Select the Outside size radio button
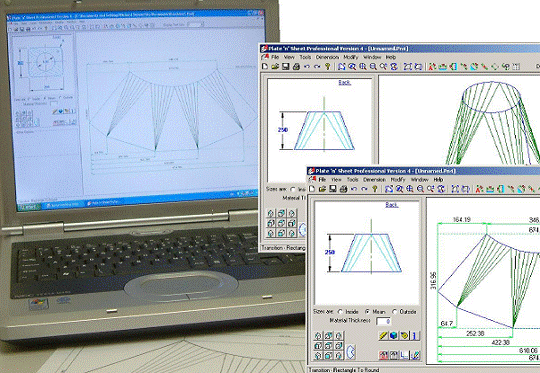Image resolution: width=540 pixels, height=373 pixels. (395, 312)
